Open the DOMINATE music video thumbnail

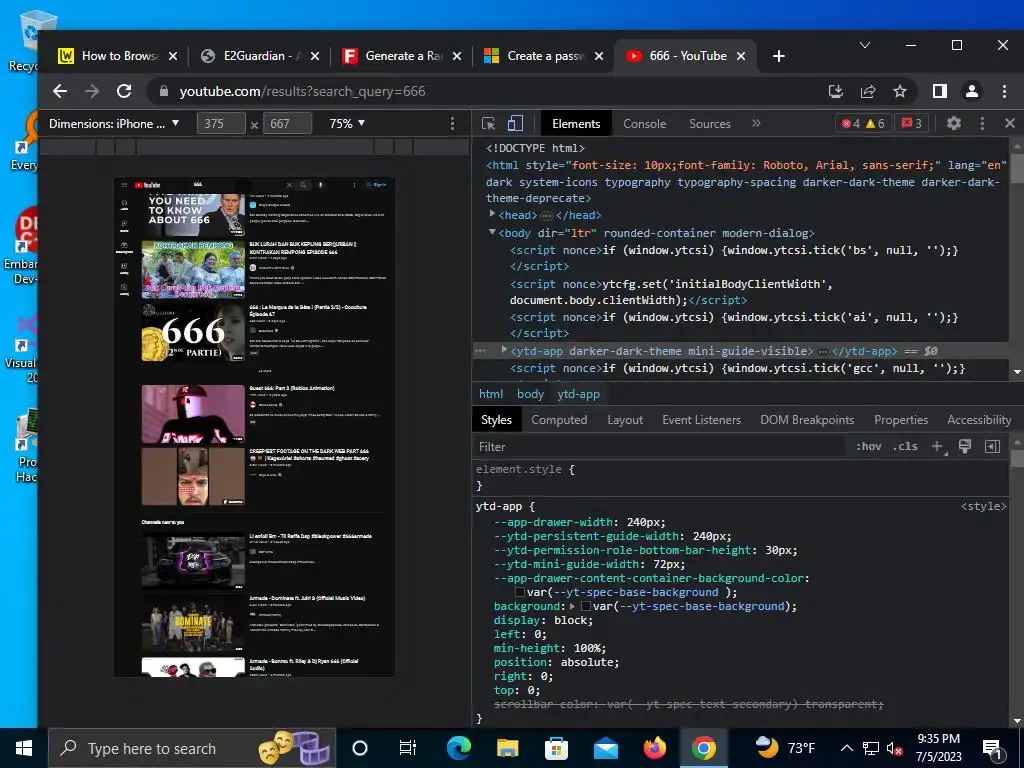click(193, 624)
